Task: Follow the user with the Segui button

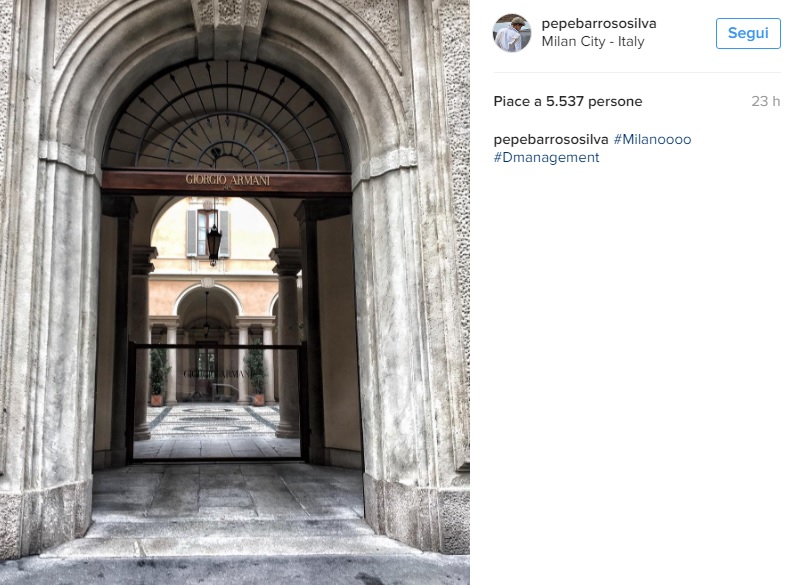Action: click(748, 33)
